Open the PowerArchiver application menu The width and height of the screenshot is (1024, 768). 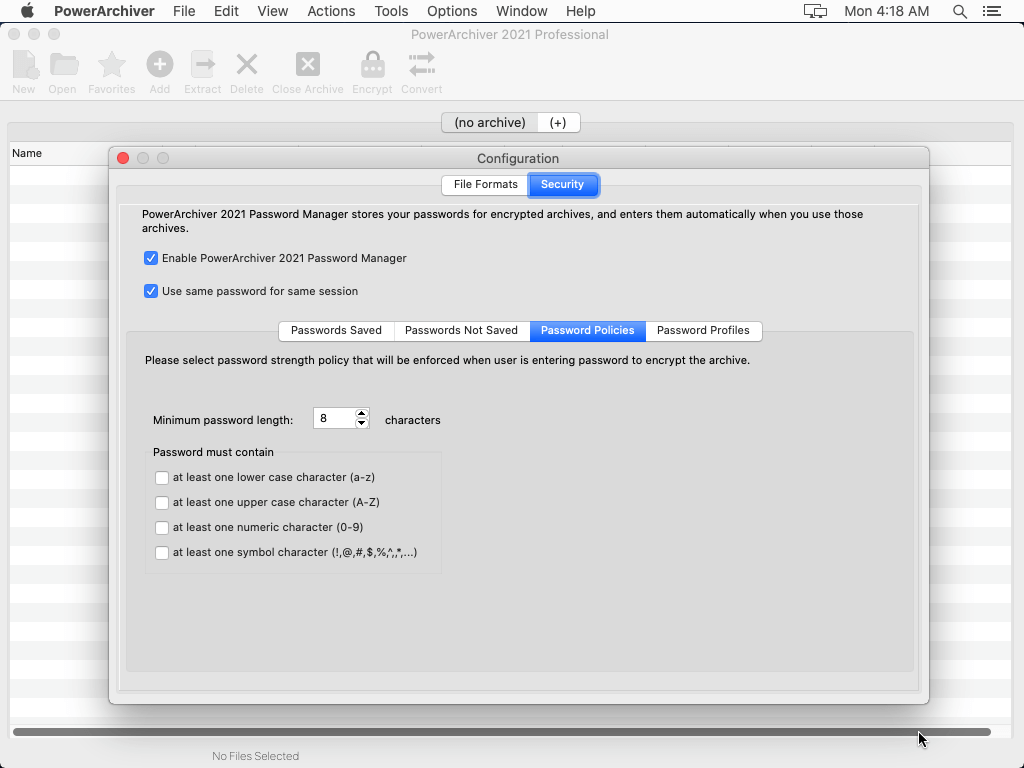[x=104, y=11]
